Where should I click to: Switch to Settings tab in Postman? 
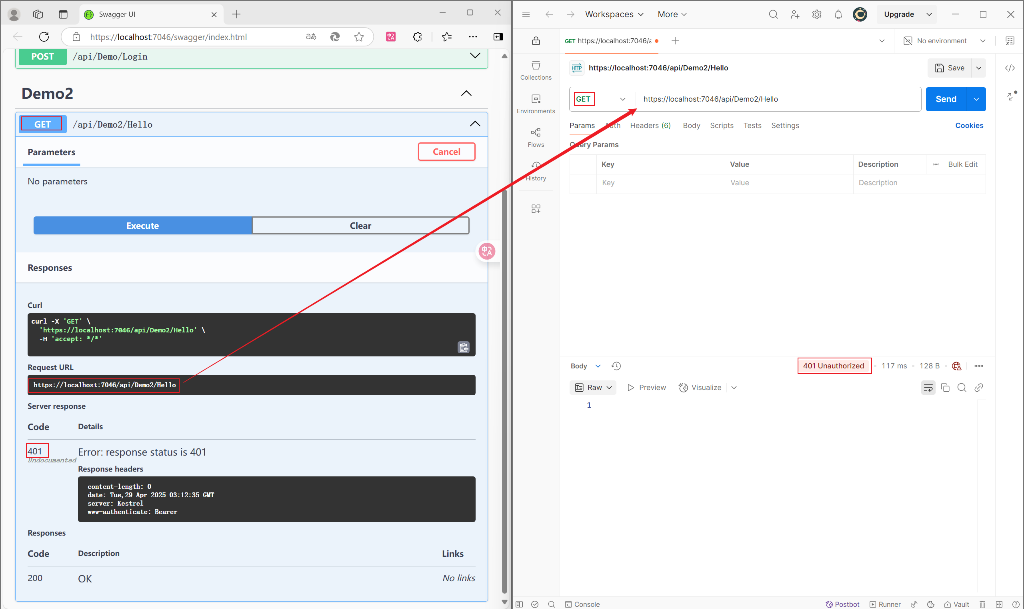click(x=785, y=125)
